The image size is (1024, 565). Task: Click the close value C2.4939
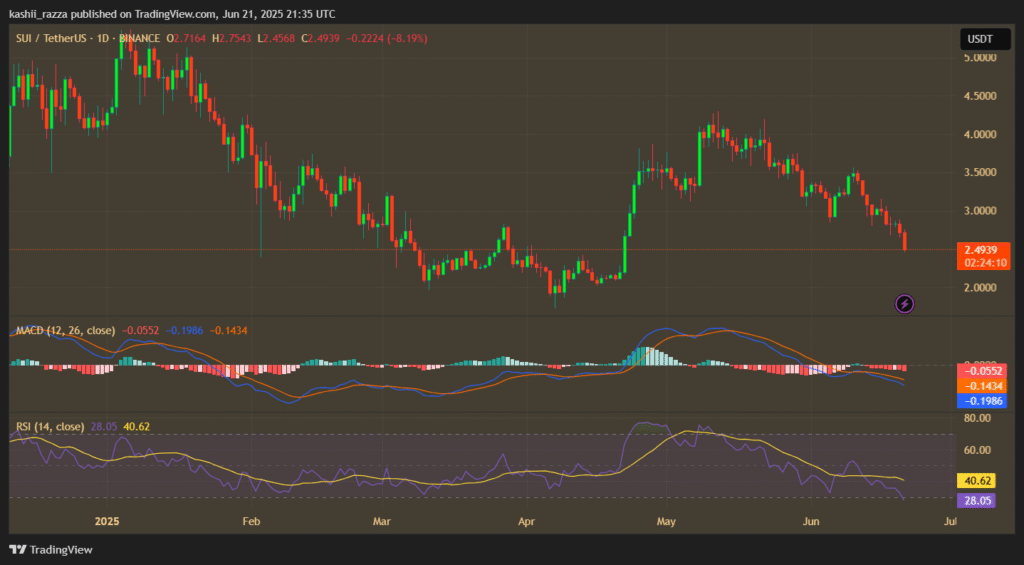(321, 39)
